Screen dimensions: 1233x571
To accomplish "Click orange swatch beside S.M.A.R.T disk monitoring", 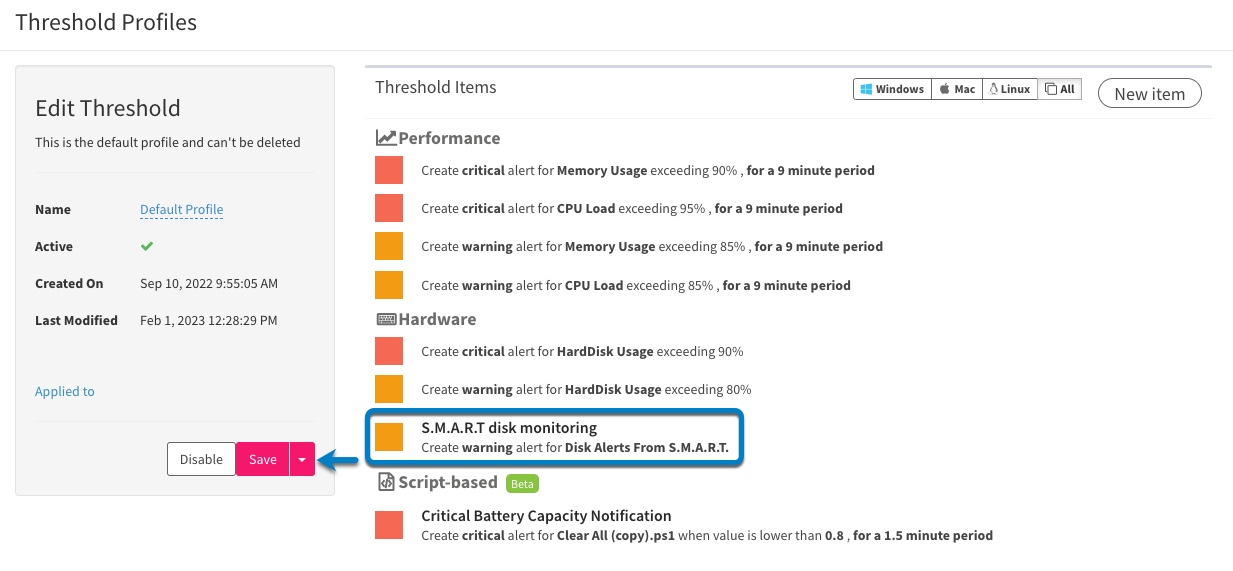I will coord(389,437).
